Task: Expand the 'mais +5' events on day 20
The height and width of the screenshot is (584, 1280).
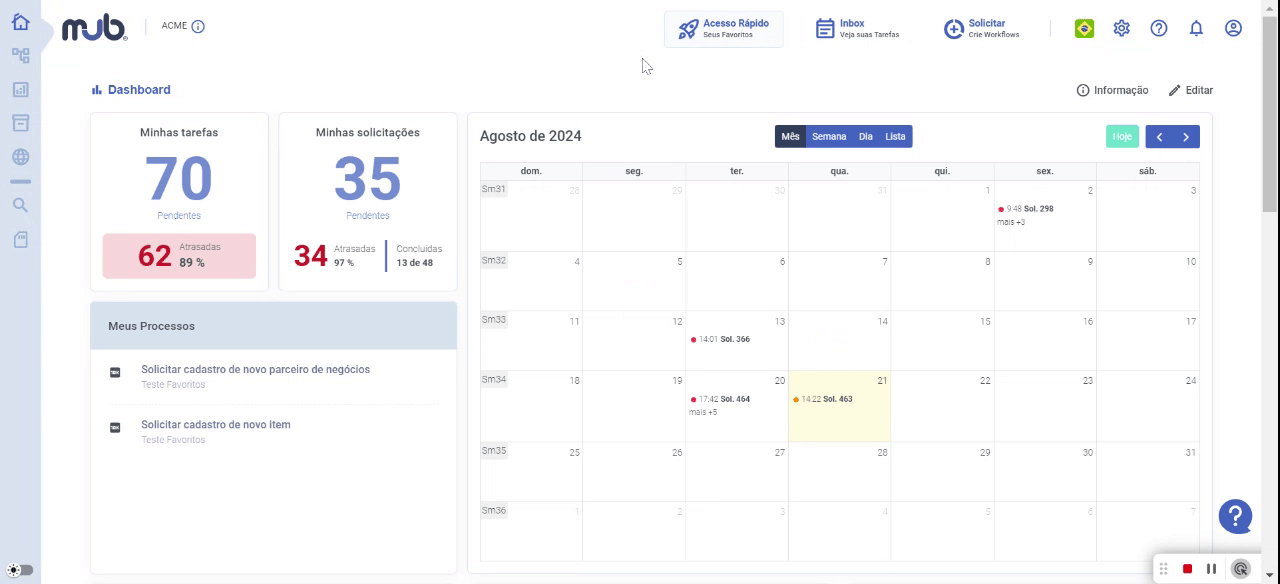Action: pyautogui.click(x=703, y=412)
